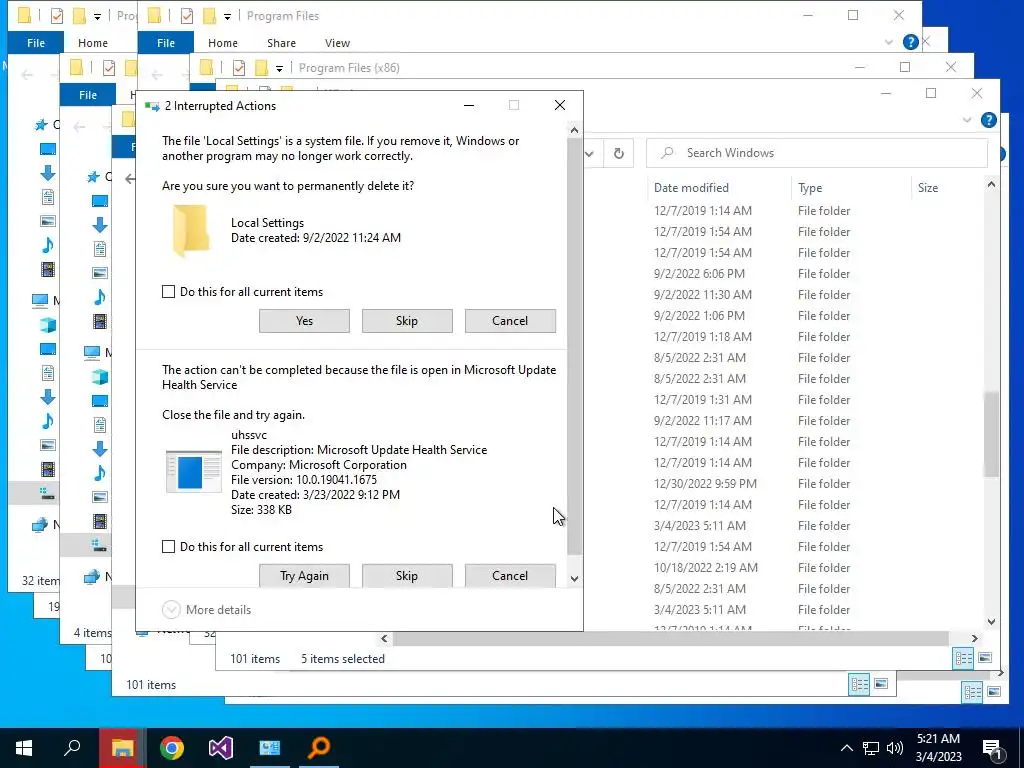
Task: Click the top Music note in leftmost navigation pane
Action: (48, 245)
